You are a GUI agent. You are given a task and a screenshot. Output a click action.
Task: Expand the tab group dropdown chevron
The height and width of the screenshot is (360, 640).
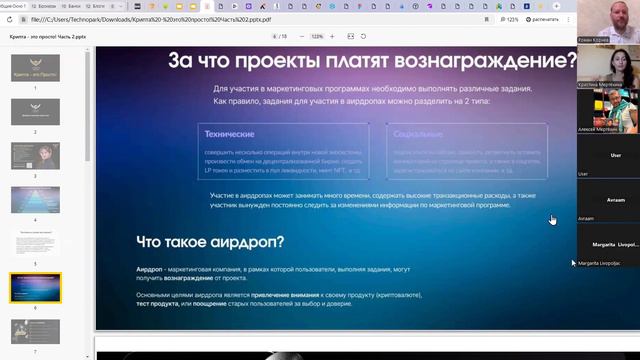pos(121,6)
